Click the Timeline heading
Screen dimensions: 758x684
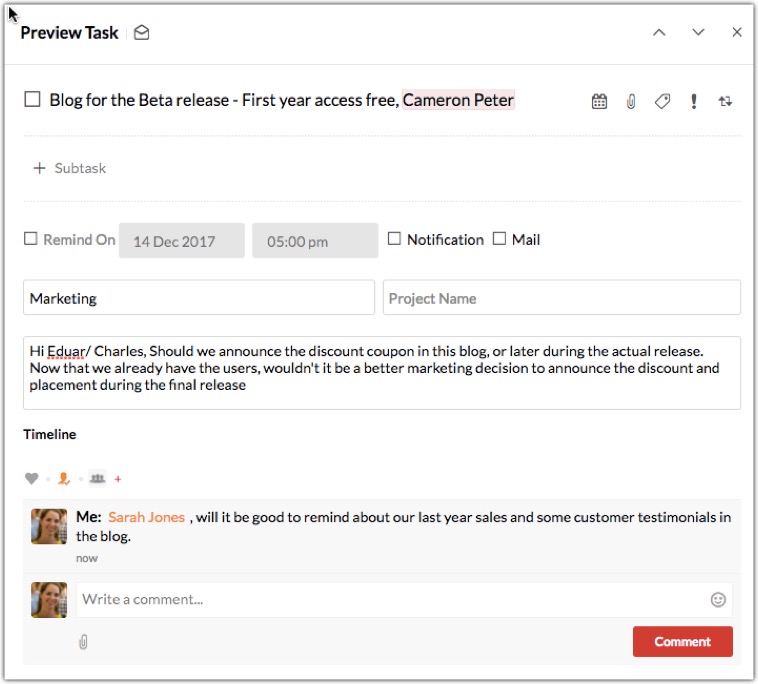coord(50,434)
